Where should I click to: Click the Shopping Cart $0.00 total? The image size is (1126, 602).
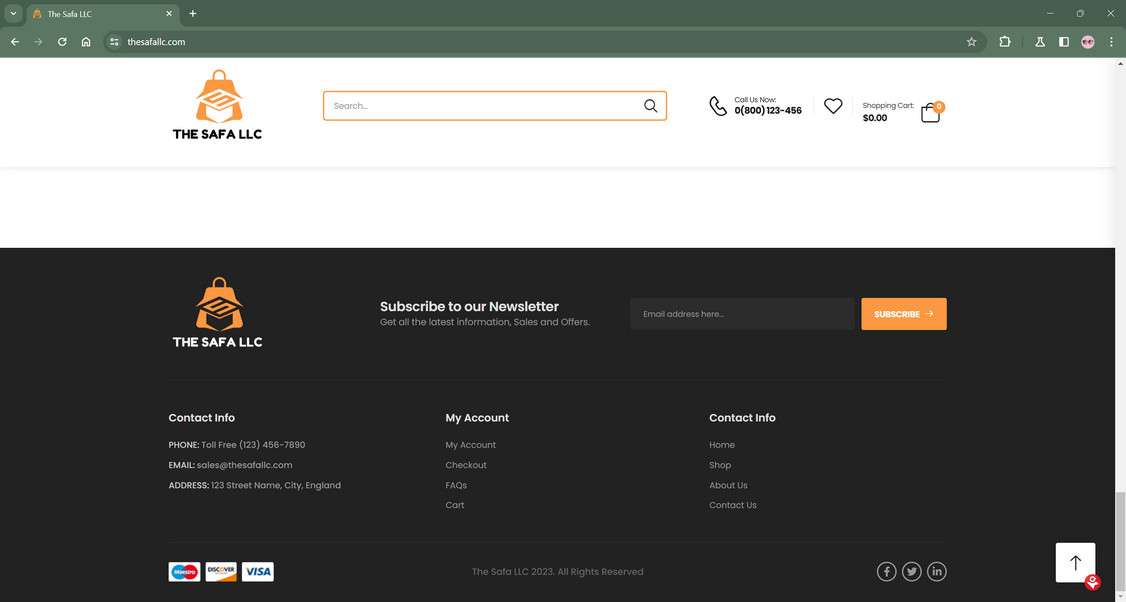[x=875, y=118]
